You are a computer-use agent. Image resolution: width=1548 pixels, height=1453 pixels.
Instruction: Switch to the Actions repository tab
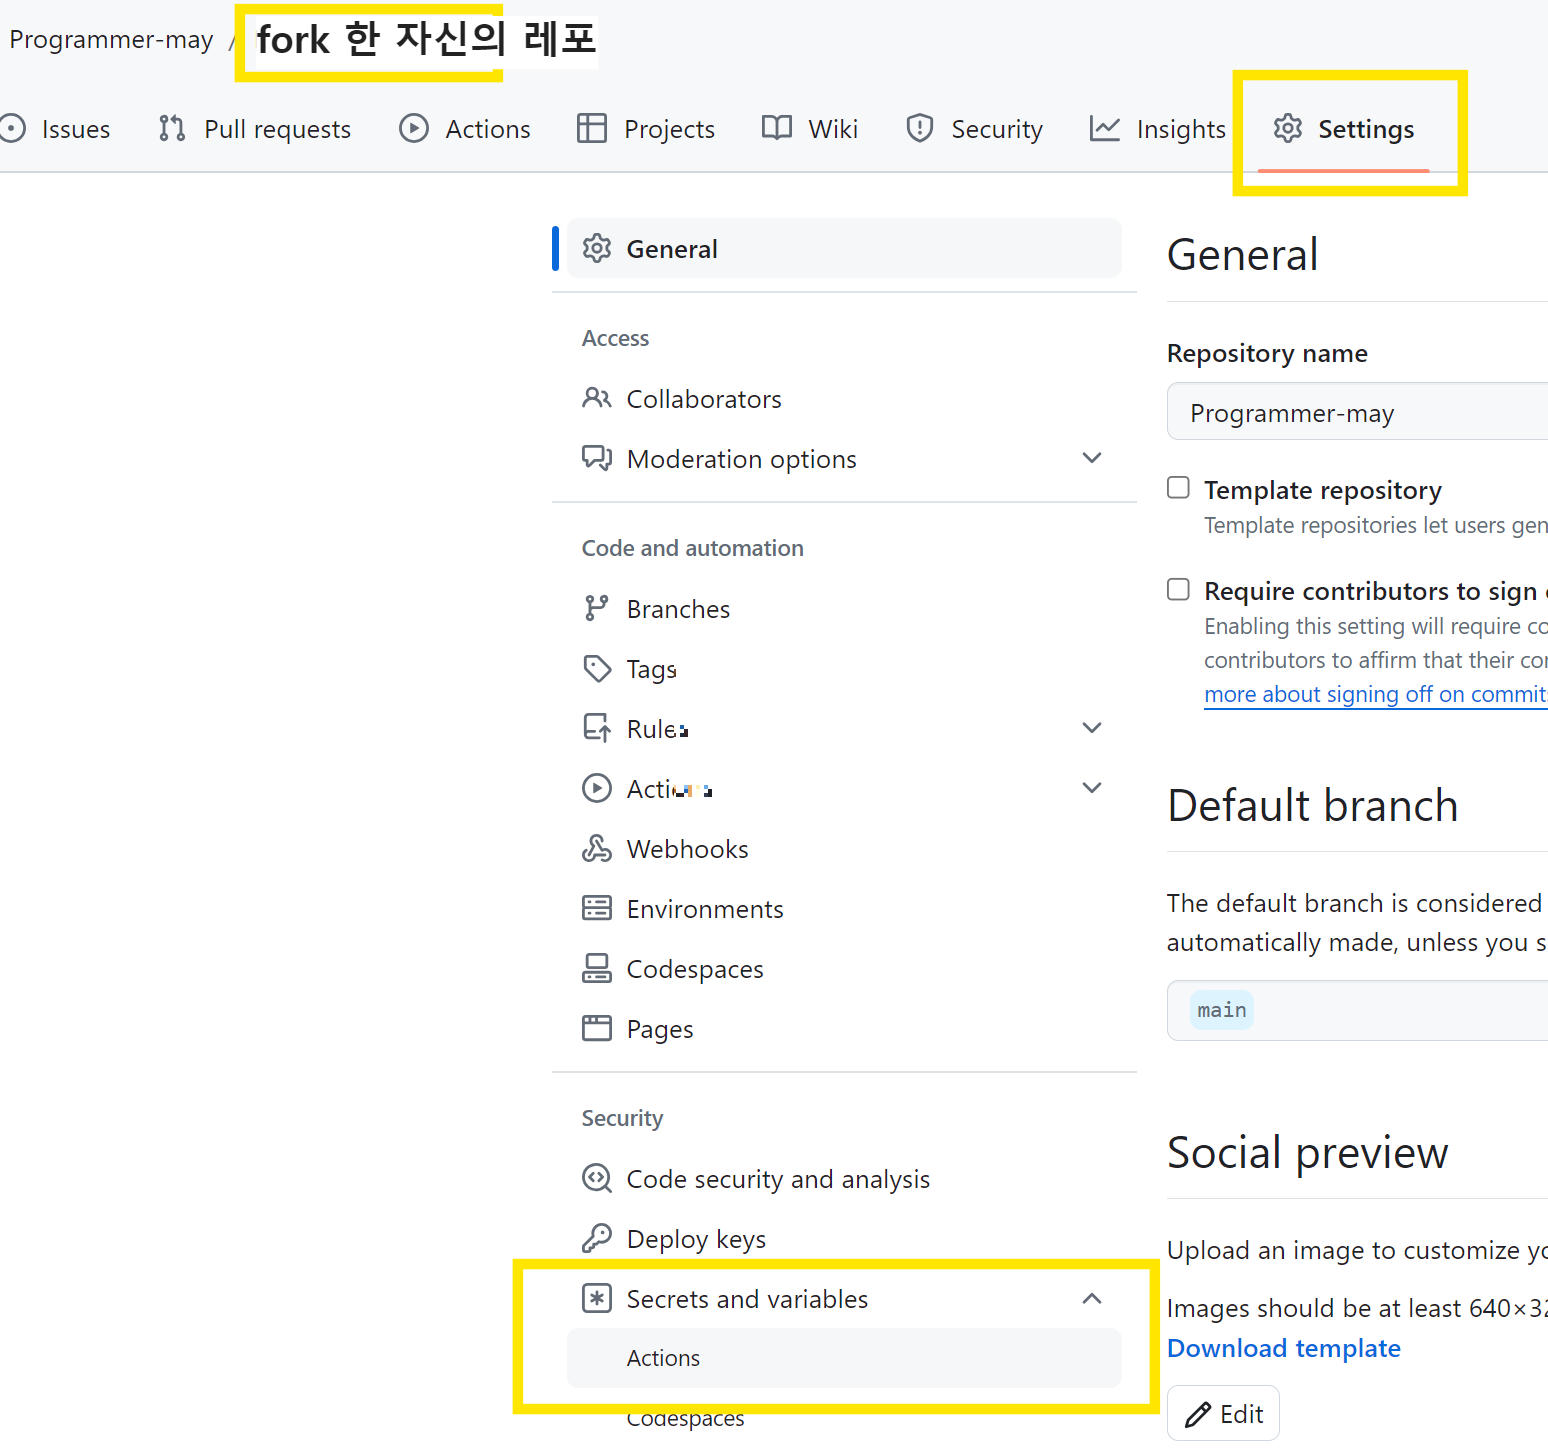pyautogui.click(x=465, y=129)
